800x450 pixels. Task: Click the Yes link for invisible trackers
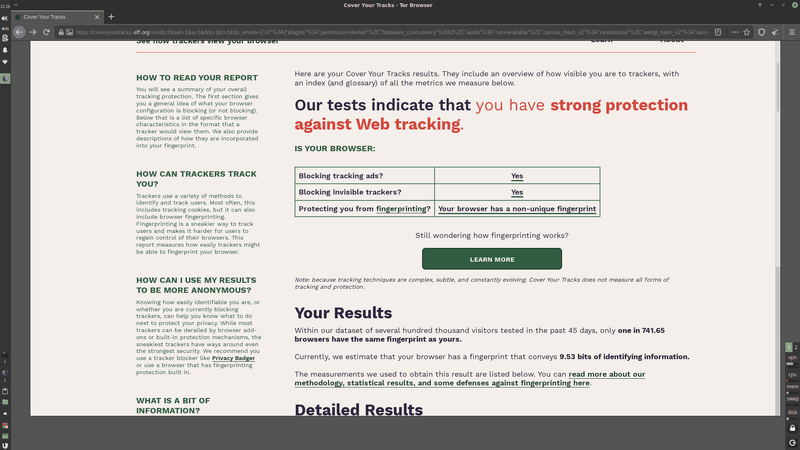(517, 192)
